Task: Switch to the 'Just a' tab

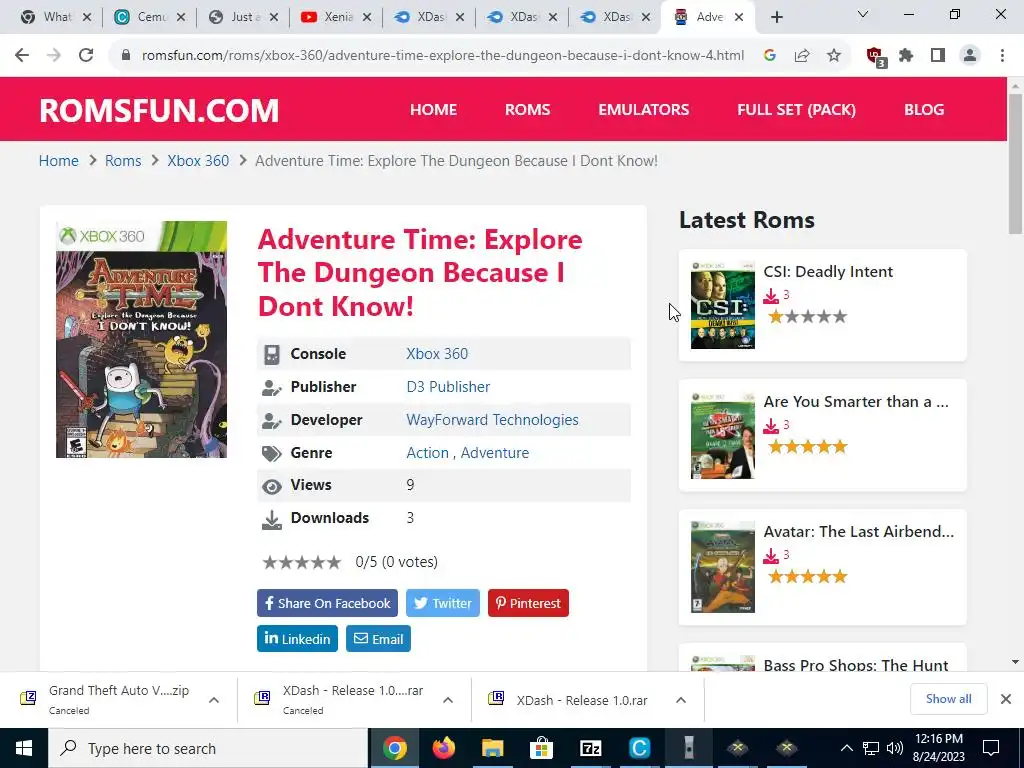Action: tap(242, 17)
